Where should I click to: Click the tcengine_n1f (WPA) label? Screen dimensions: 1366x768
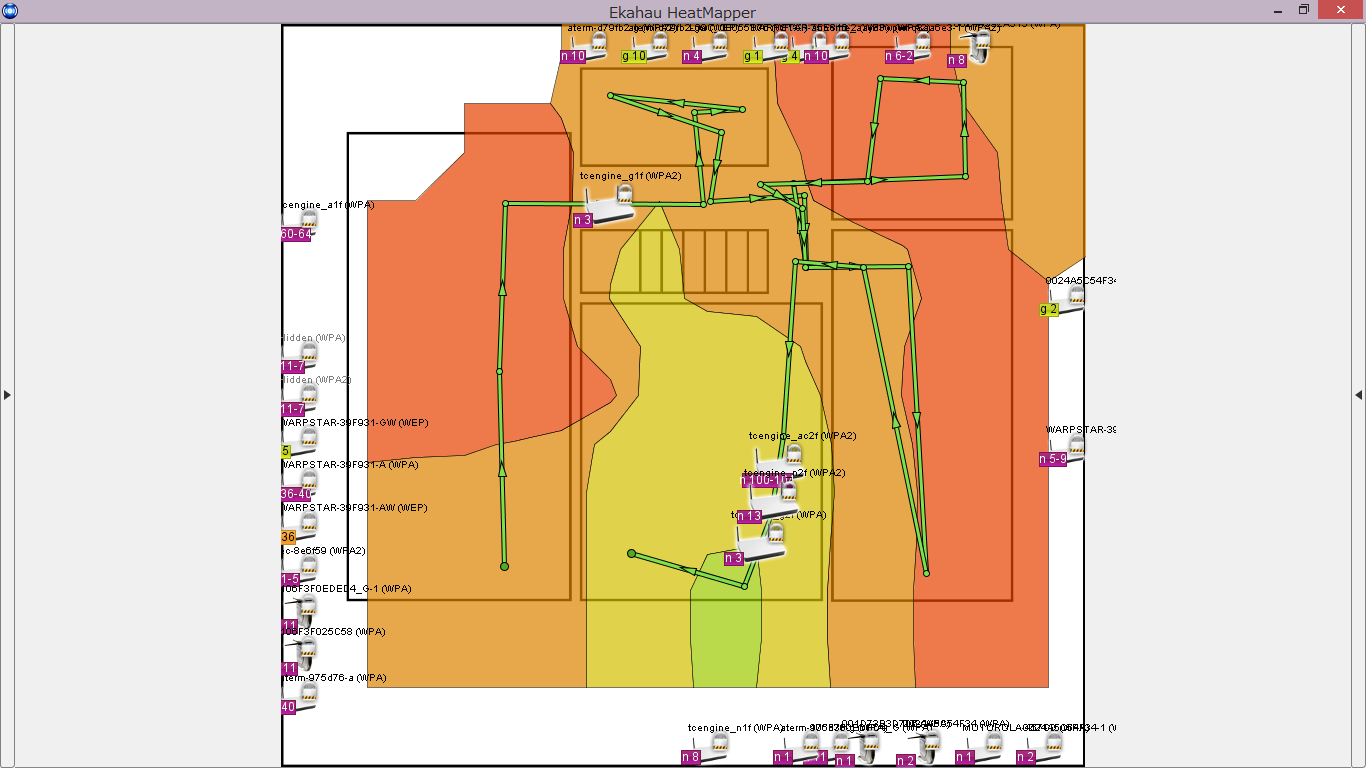[735, 727]
